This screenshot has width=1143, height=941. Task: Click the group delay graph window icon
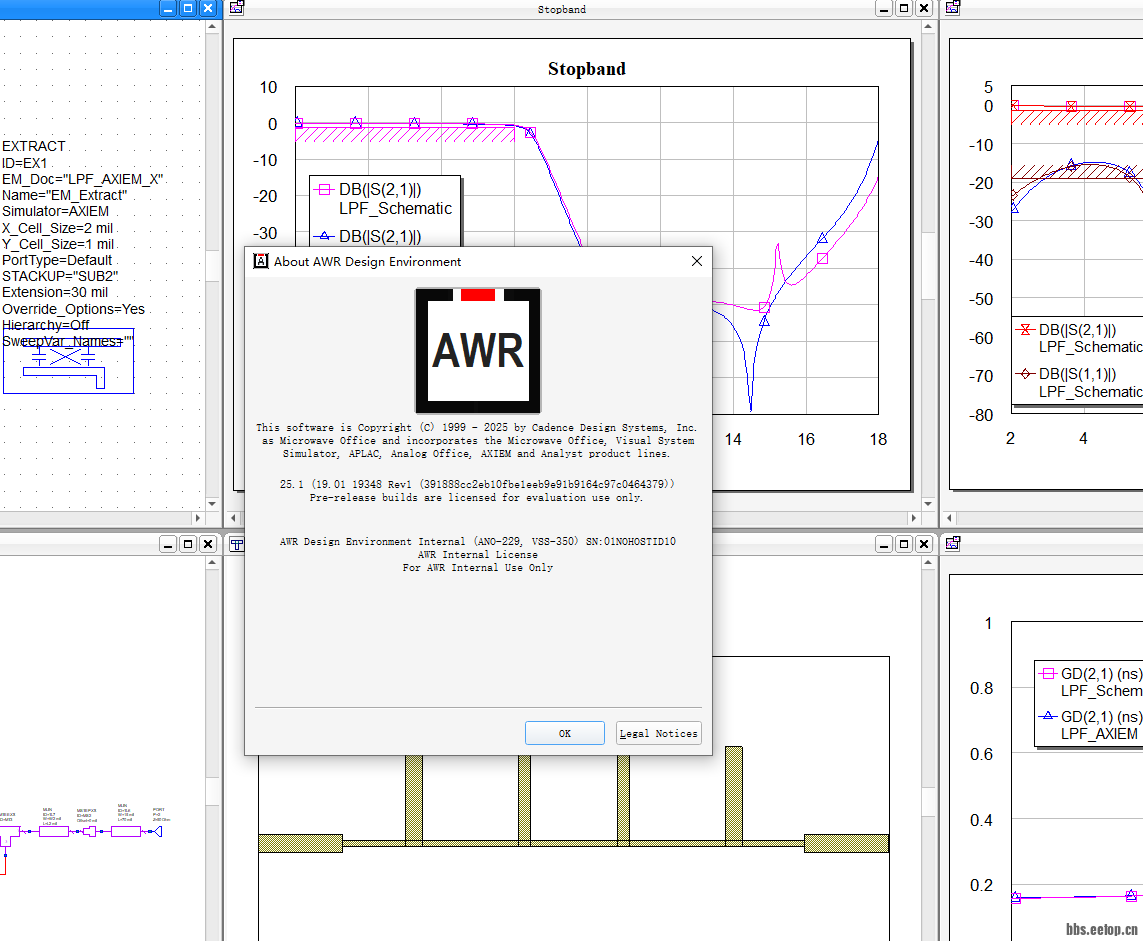tap(952, 544)
